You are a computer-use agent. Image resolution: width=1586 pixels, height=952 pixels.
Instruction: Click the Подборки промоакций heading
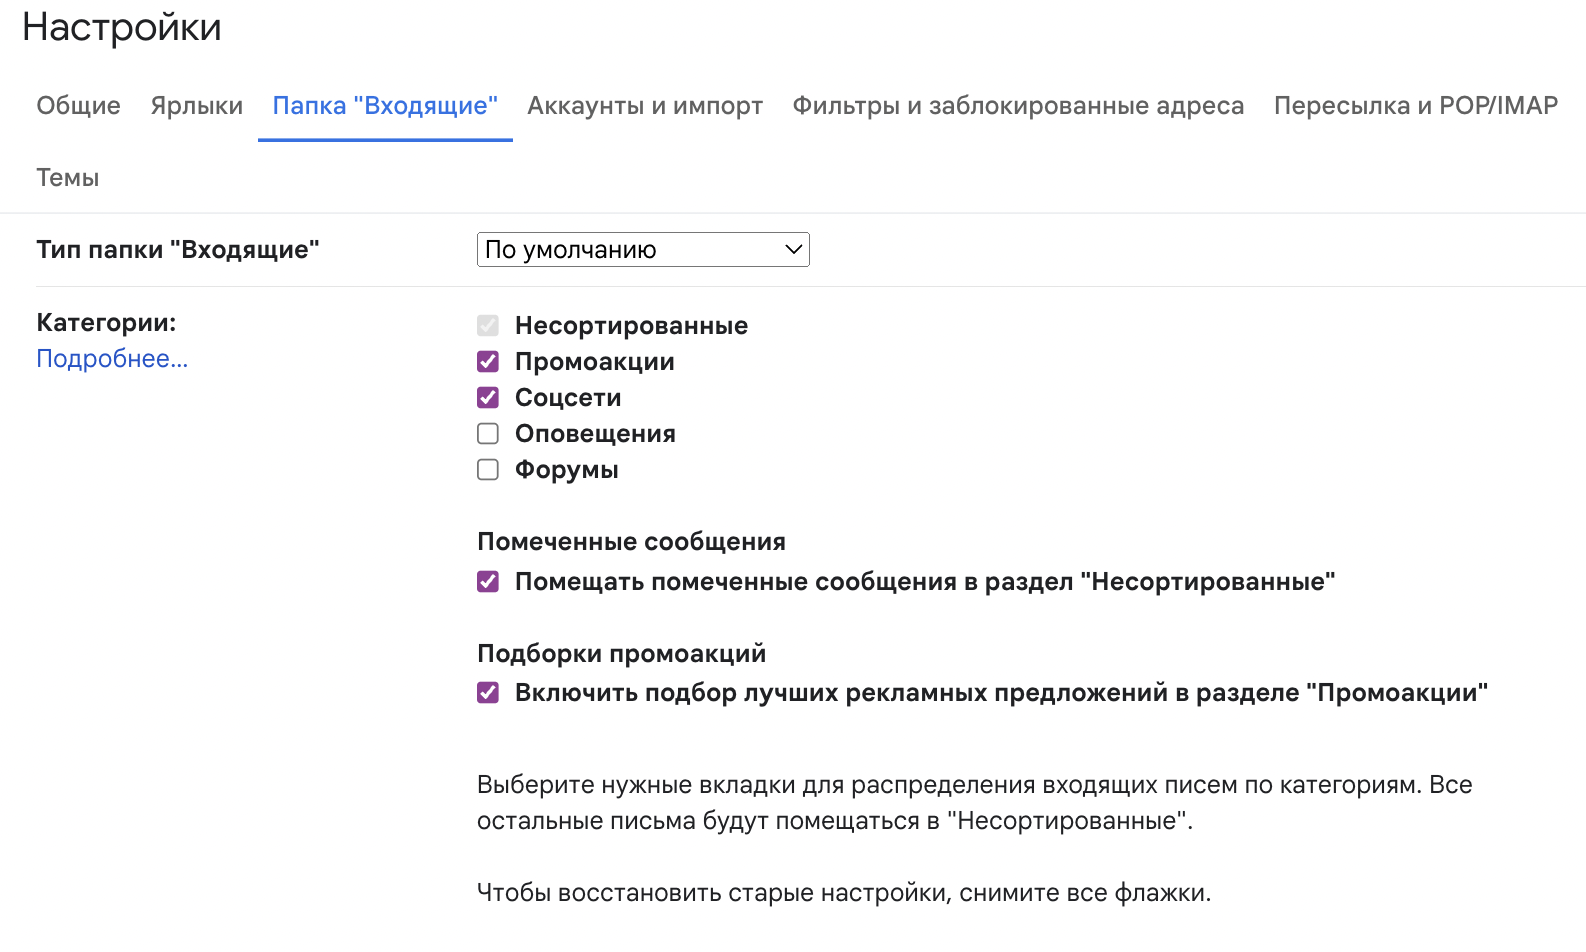point(621,654)
